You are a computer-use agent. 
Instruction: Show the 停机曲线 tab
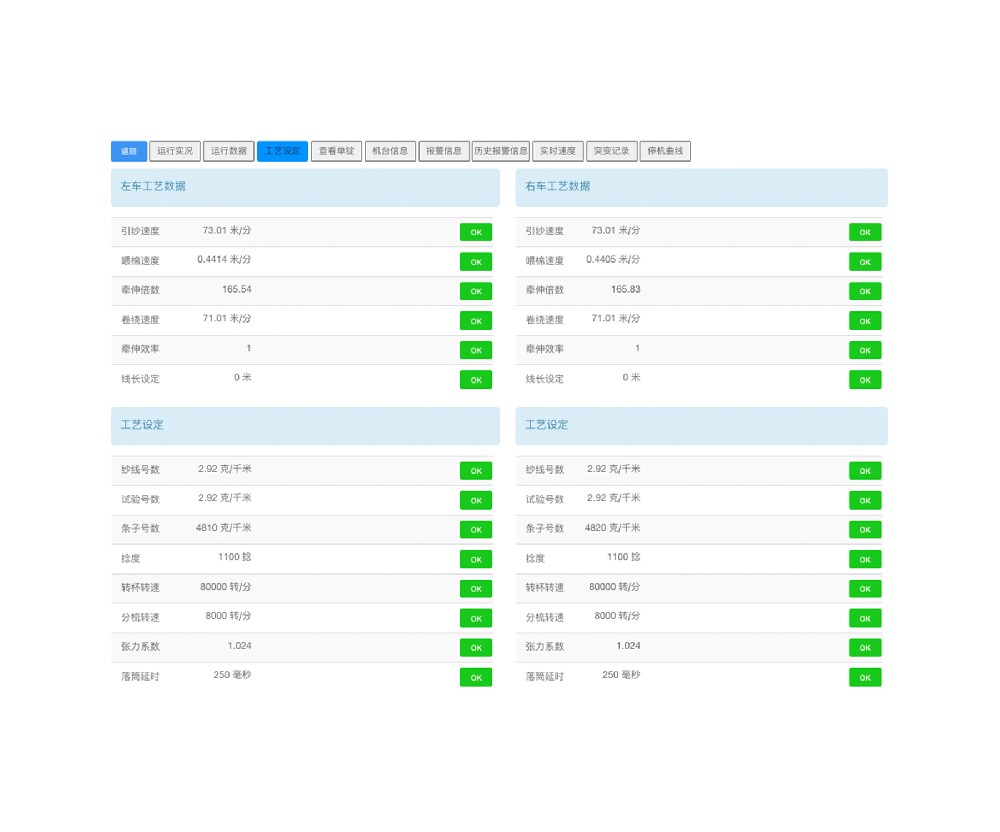(x=665, y=151)
